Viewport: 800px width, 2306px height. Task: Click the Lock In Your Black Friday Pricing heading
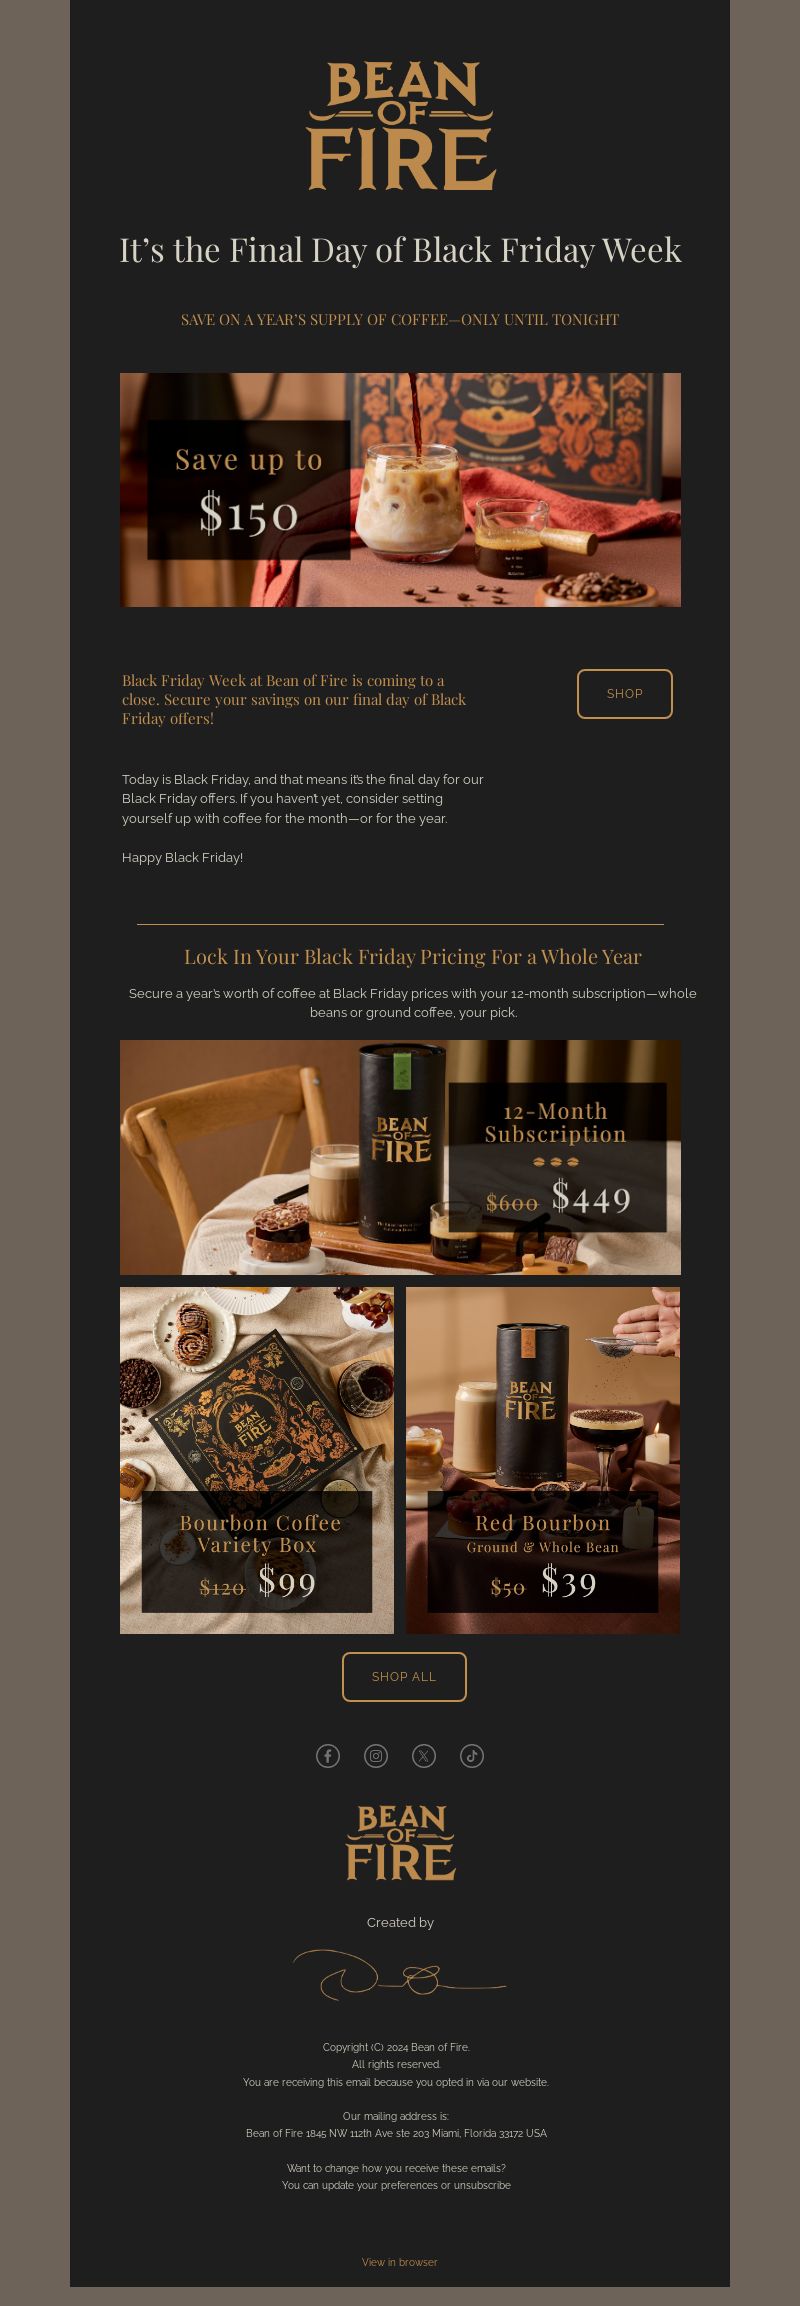[x=412, y=956]
